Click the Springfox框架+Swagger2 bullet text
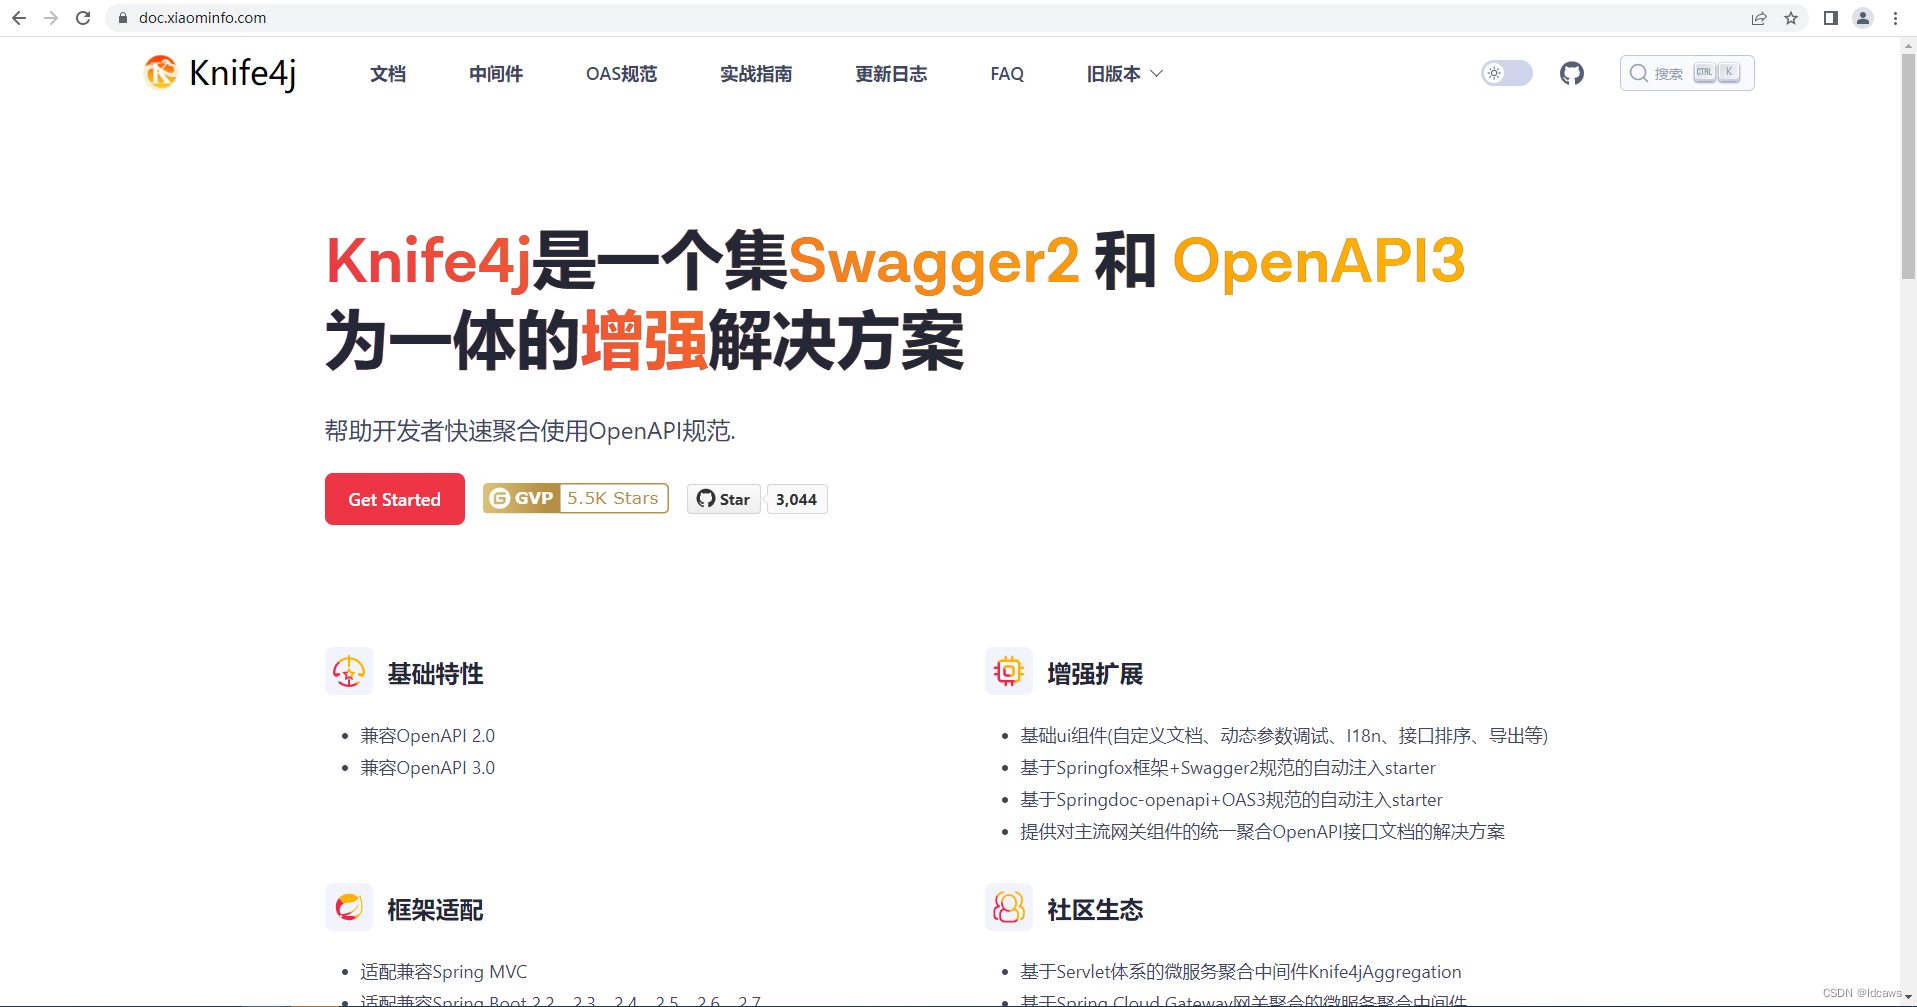This screenshot has height=1007, width=1917. tap(1228, 768)
